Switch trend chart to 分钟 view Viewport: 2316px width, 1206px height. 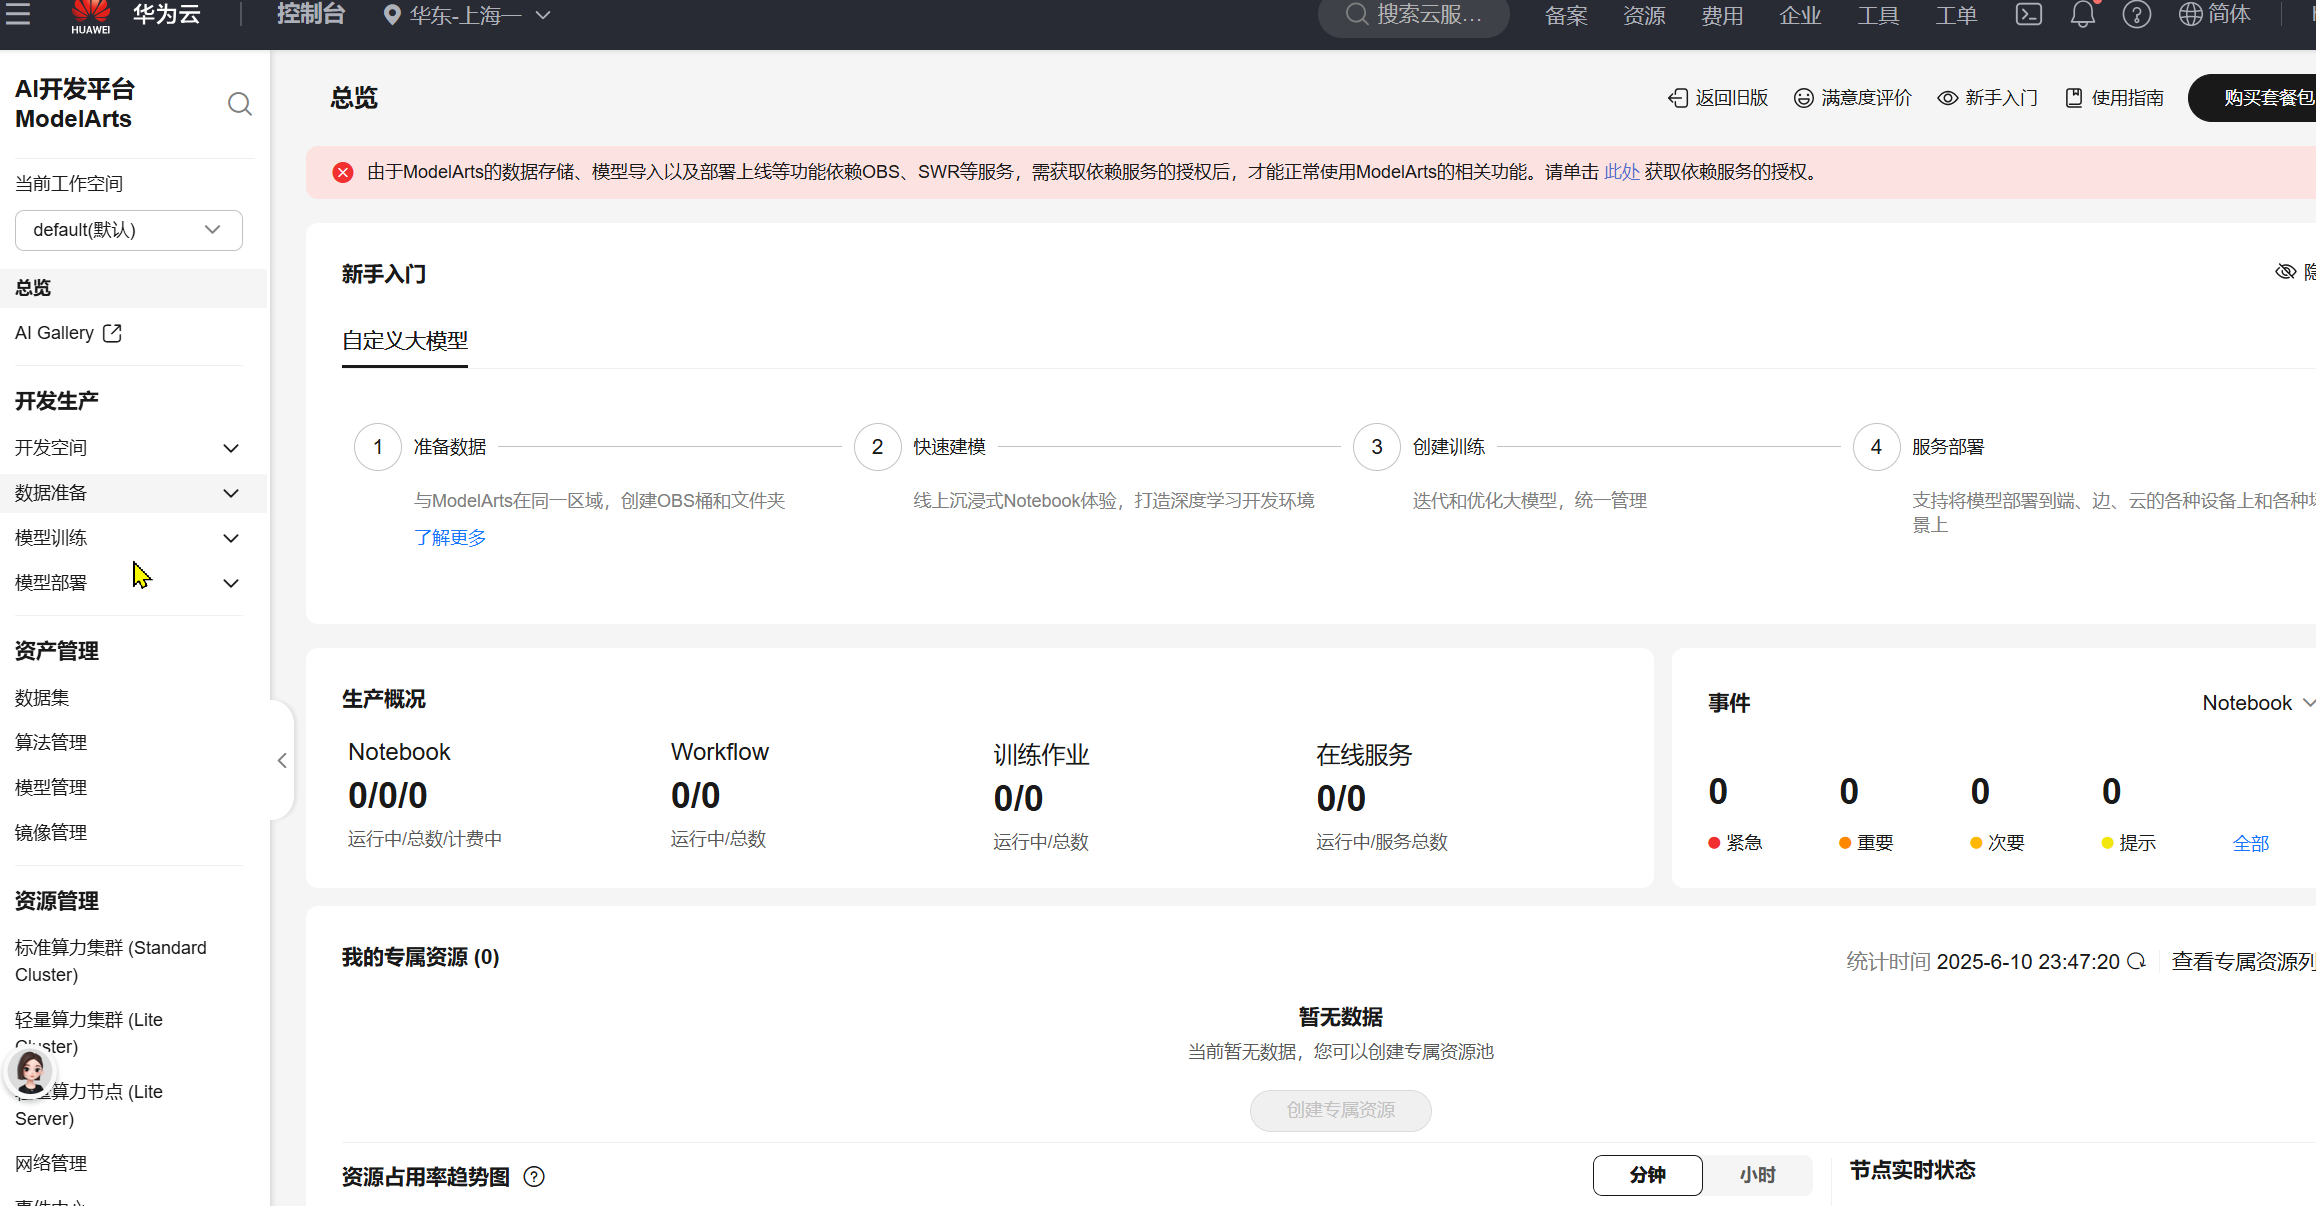(x=1647, y=1175)
